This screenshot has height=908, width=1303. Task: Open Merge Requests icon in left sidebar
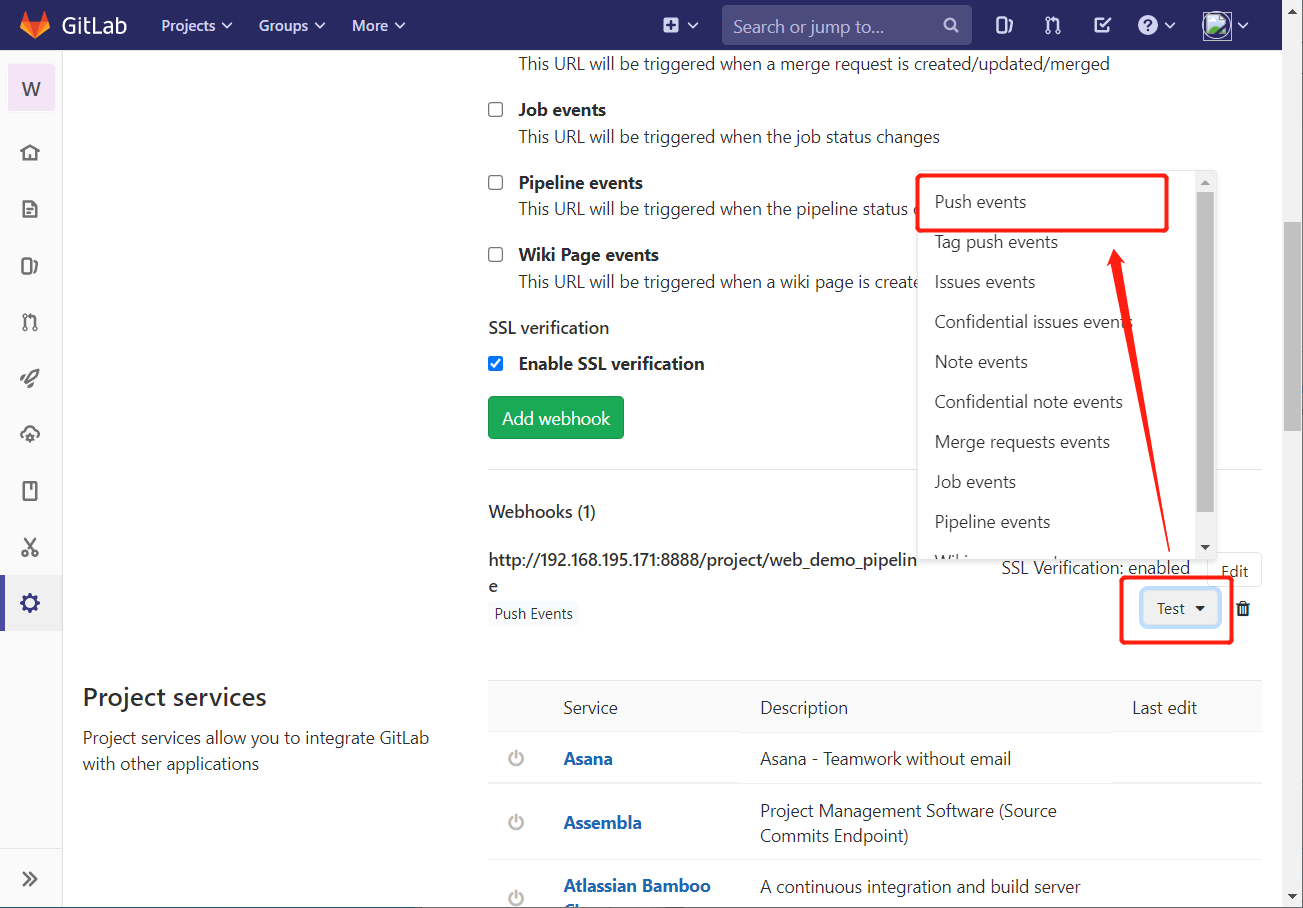(x=30, y=322)
